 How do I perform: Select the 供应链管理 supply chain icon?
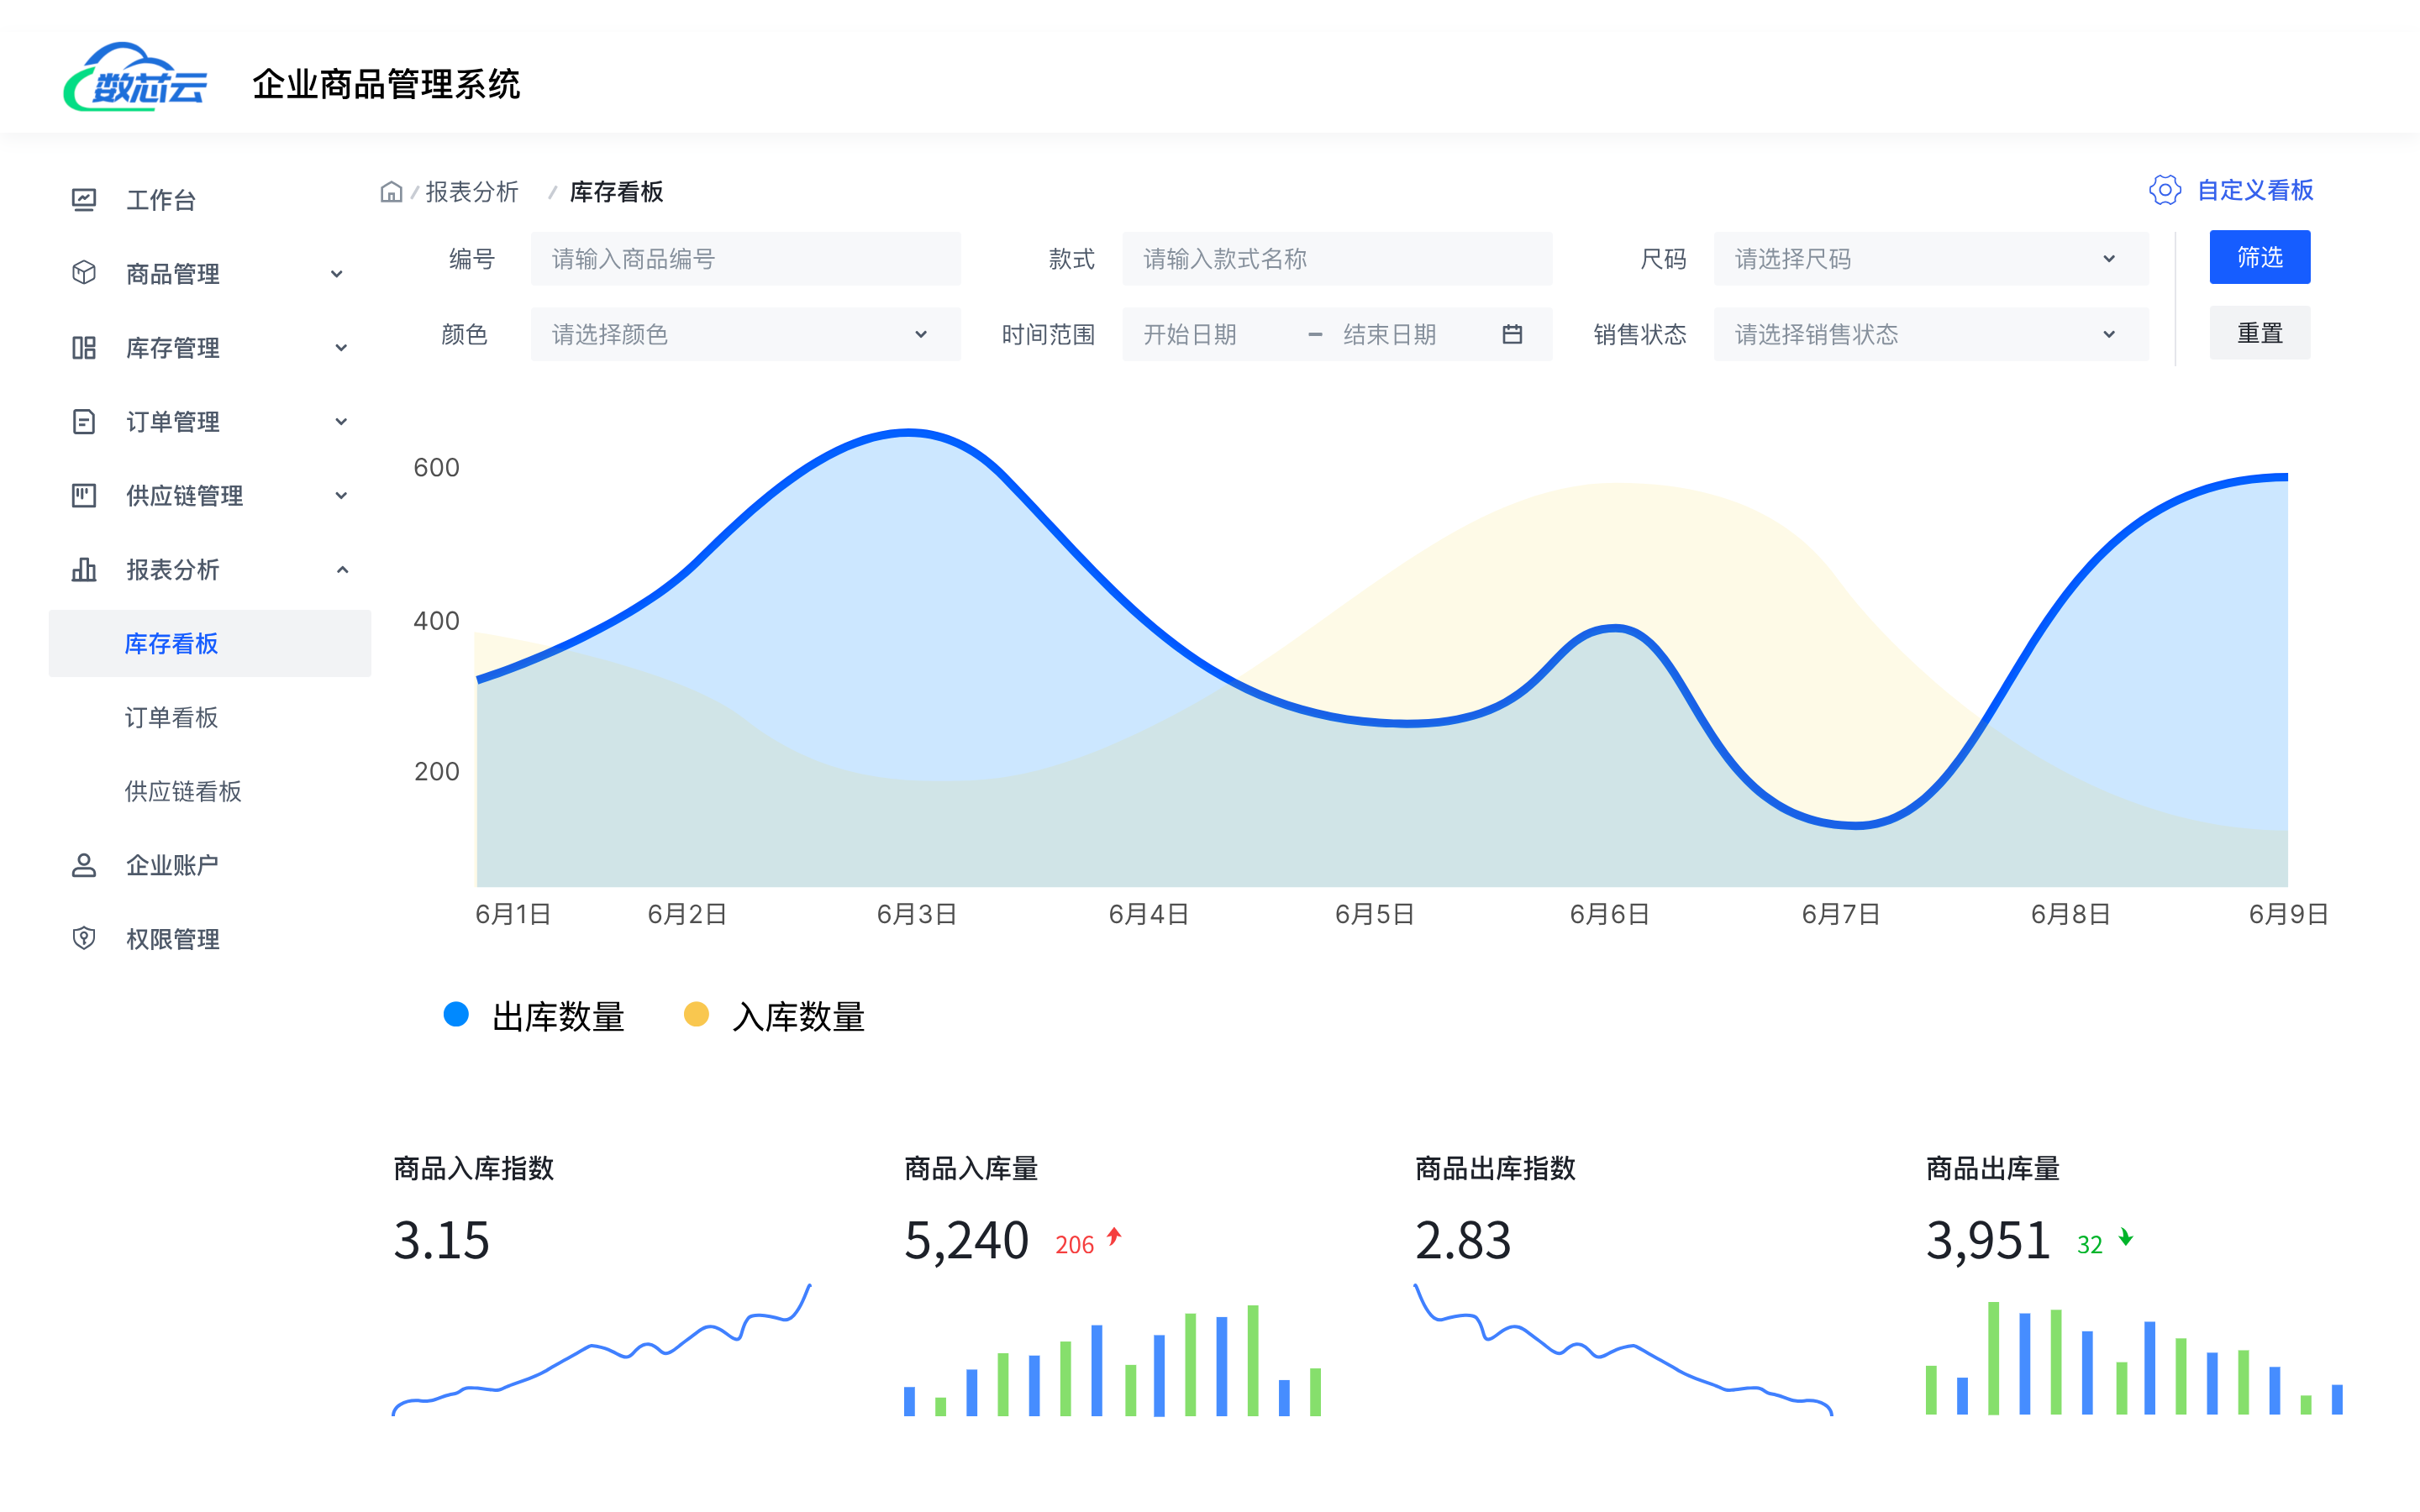pos(84,495)
